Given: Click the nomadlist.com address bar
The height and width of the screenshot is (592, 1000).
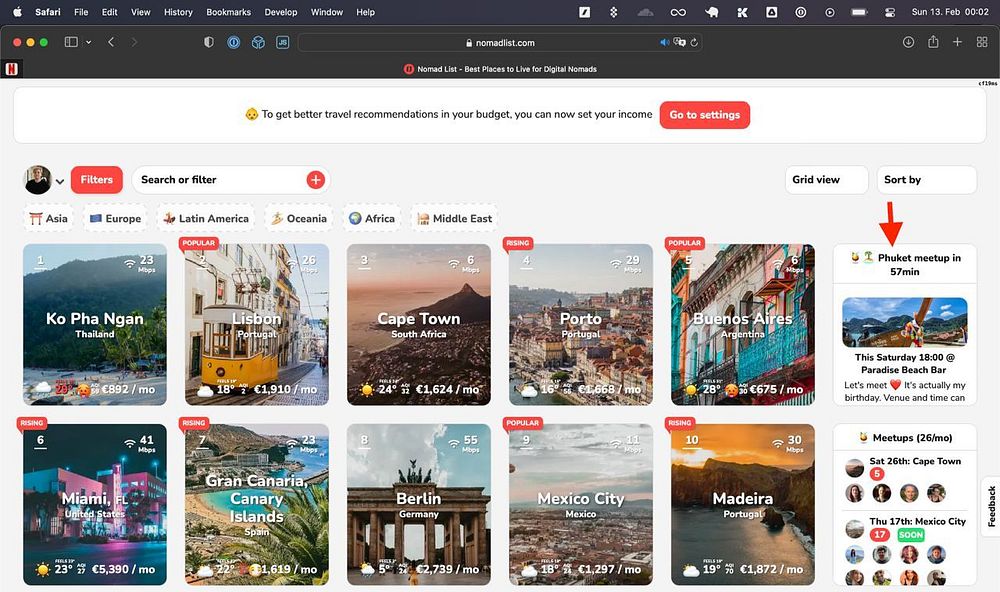Looking at the screenshot, I should click(500, 43).
